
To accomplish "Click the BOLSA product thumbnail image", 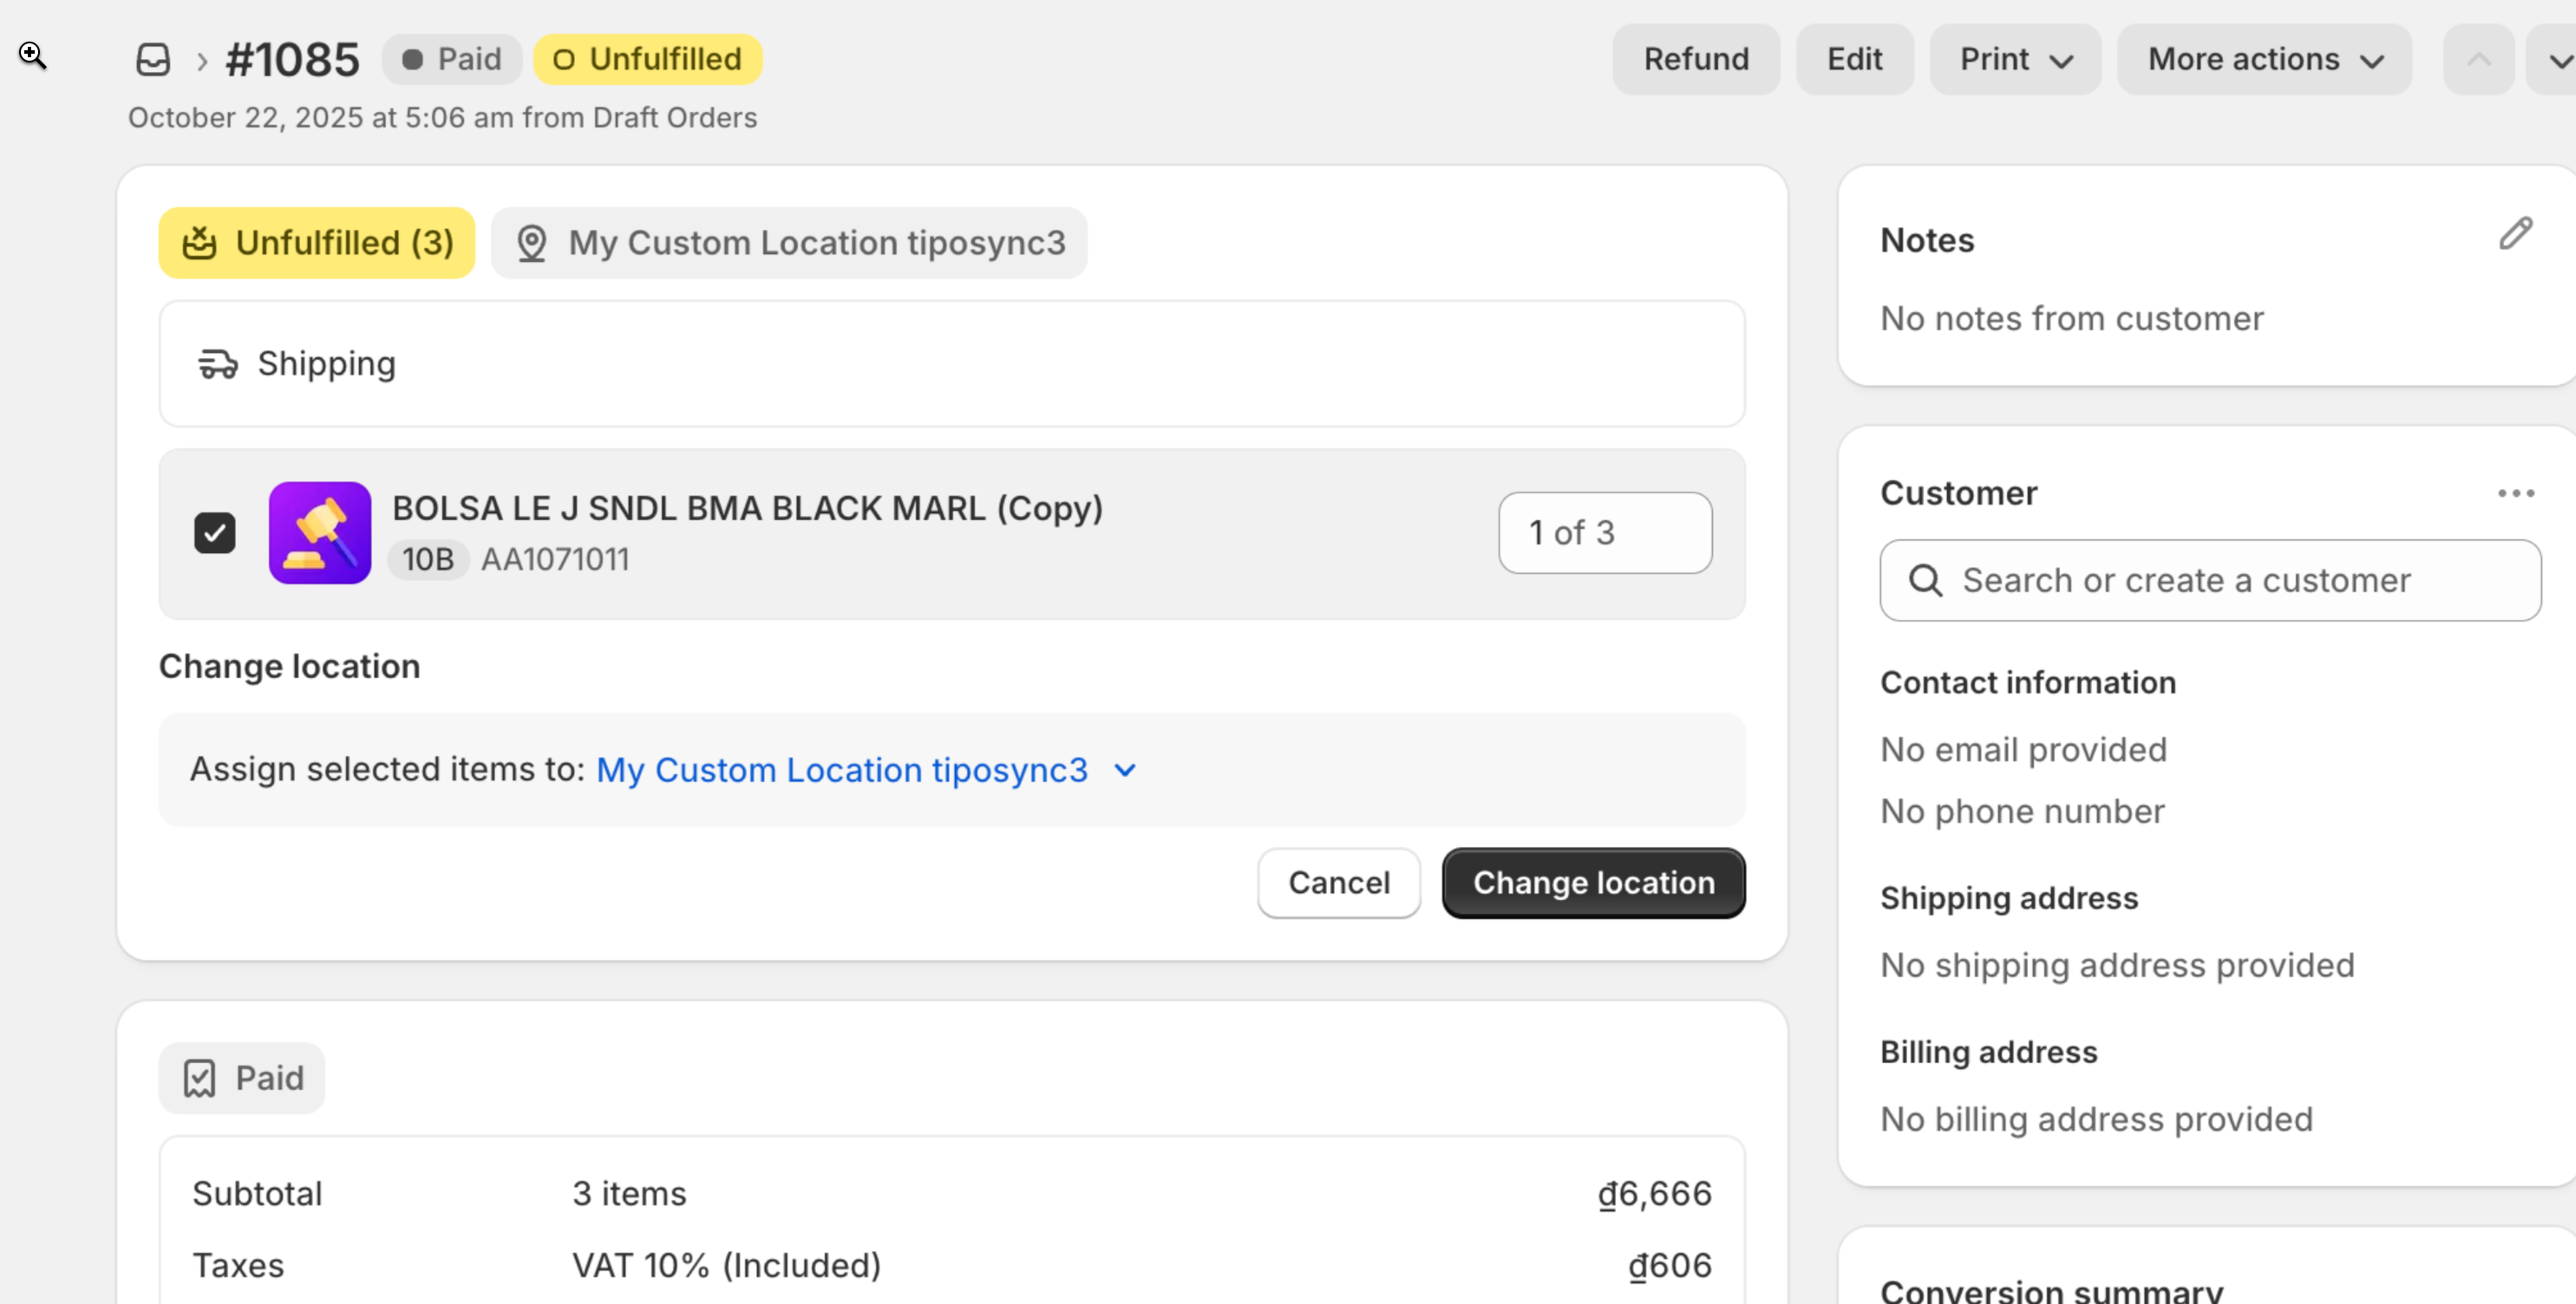I will click(x=320, y=533).
